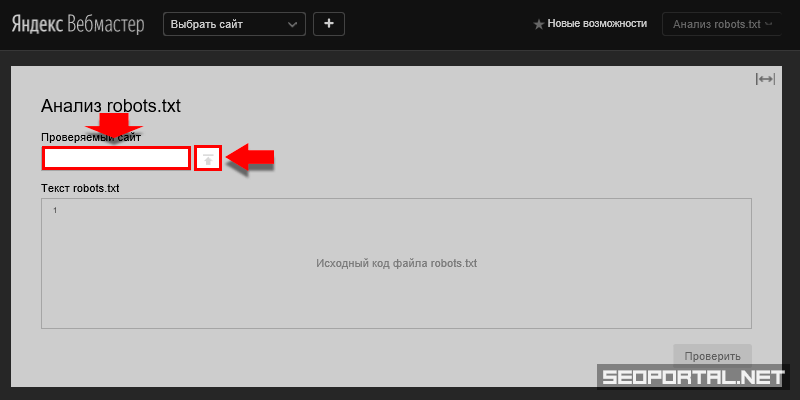Click the Анализ robots.txt page heading
Viewport: 800px width, 400px height.
point(110,106)
